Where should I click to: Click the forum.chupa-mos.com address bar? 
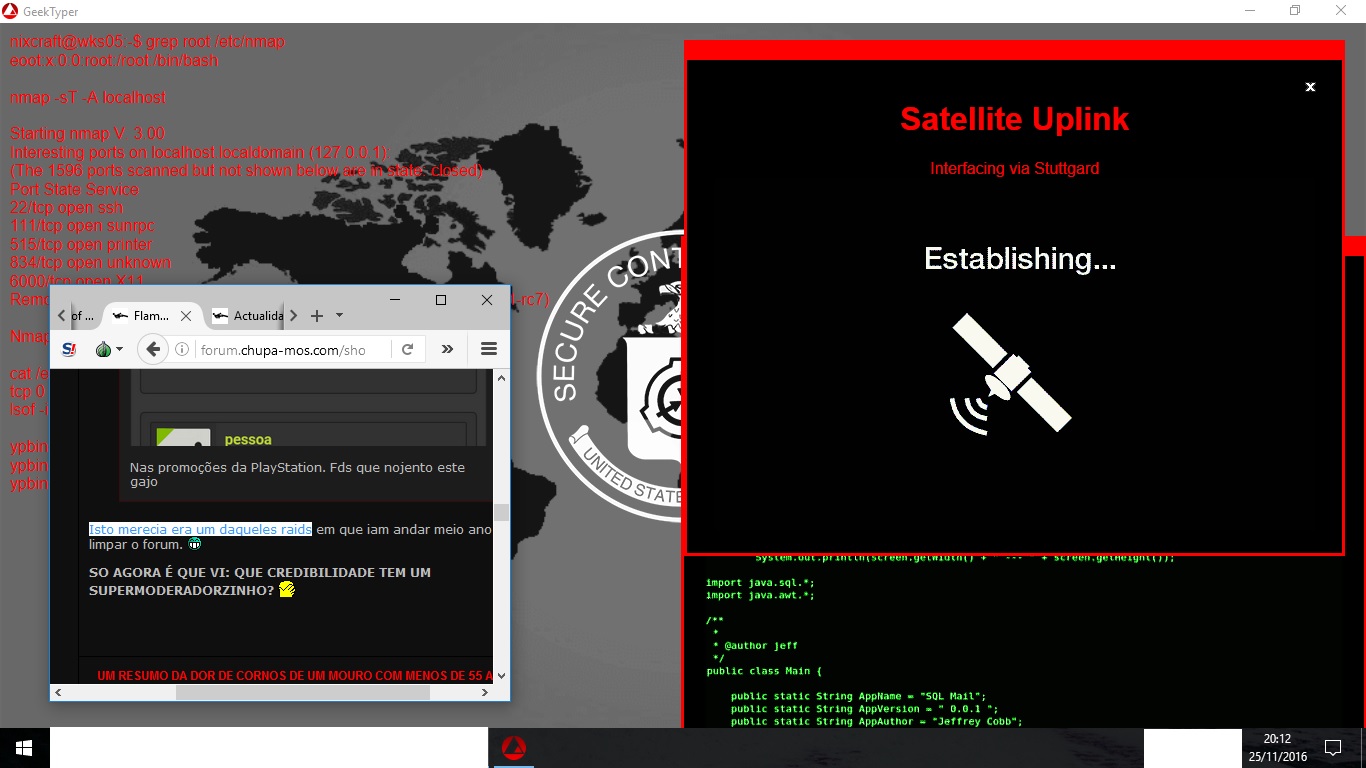coord(283,350)
